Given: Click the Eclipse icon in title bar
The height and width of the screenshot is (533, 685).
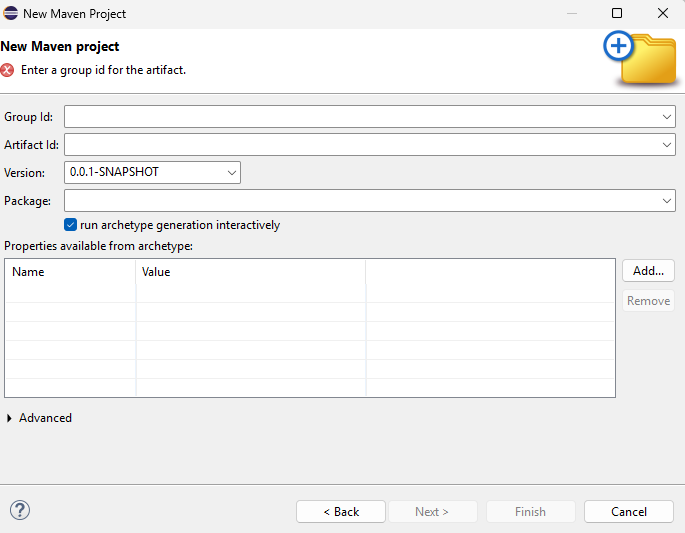Looking at the screenshot, I should point(10,13).
